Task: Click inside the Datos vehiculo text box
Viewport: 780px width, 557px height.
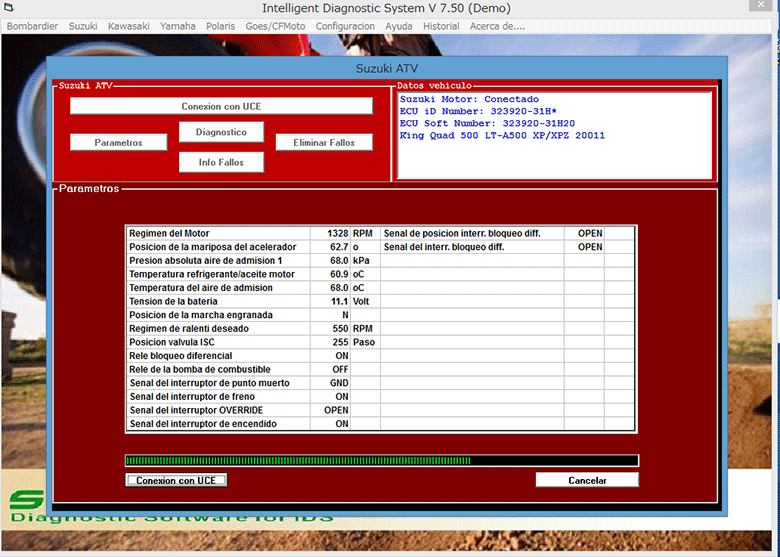Action: pyautogui.click(x=554, y=135)
